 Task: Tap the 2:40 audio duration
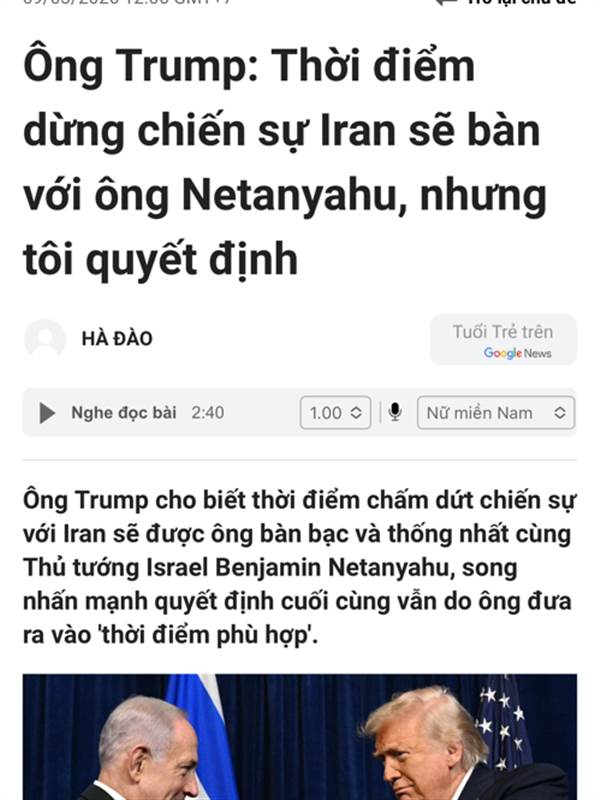208,413
